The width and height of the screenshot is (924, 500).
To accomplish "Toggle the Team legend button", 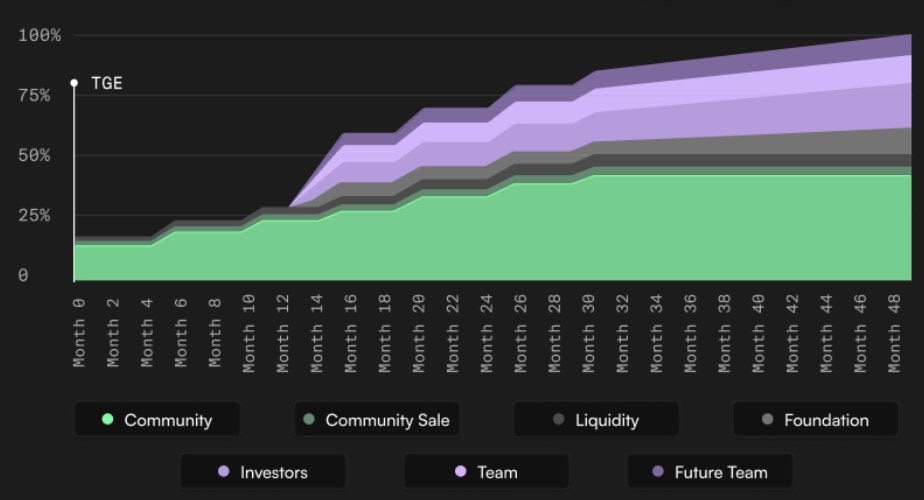I will click(486, 472).
